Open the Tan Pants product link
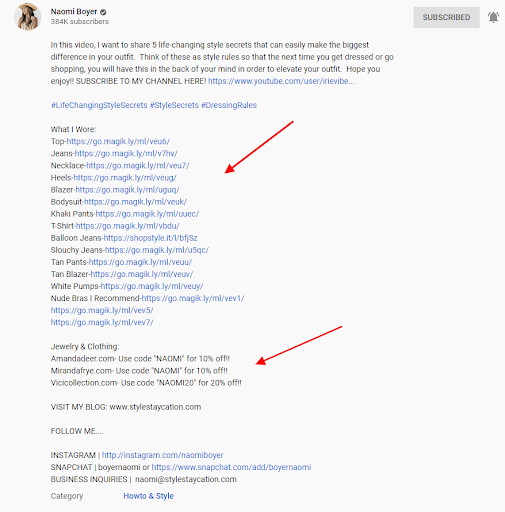The height and width of the screenshot is (512, 505). pyautogui.click(x=140, y=262)
